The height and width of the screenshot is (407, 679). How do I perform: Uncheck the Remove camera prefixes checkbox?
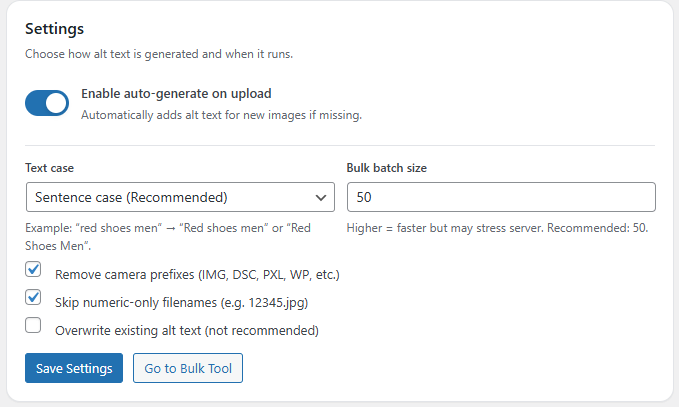(33, 270)
